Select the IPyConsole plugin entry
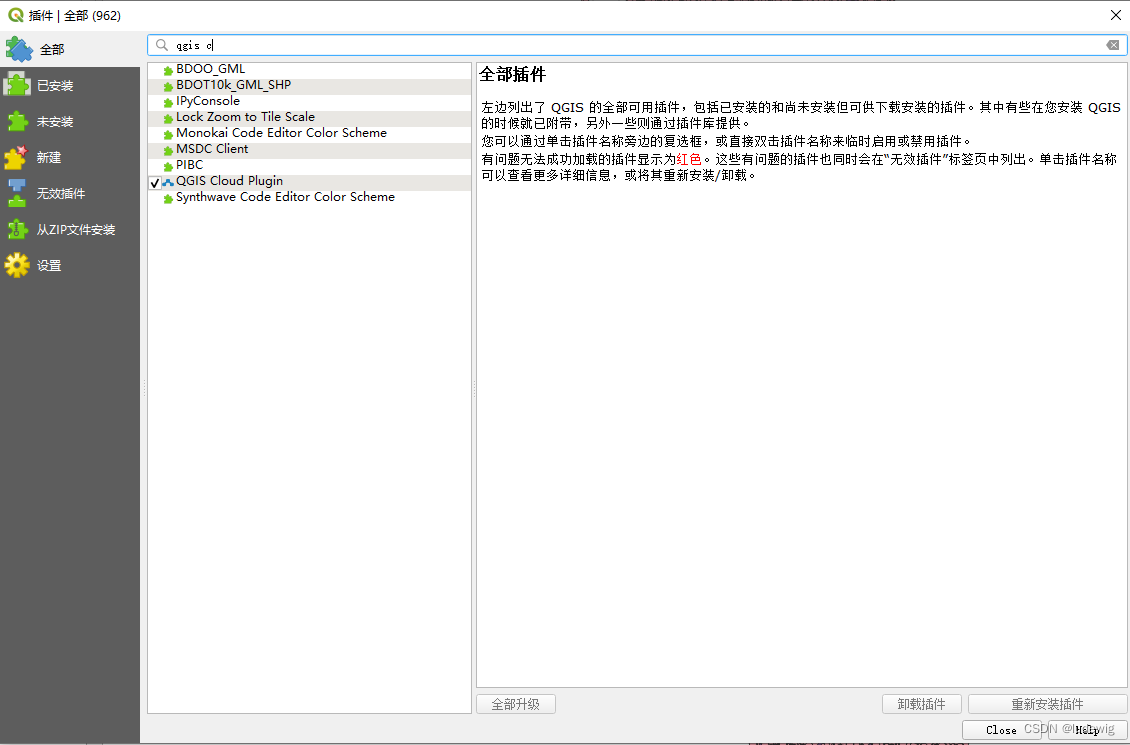The height and width of the screenshot is (745, 1130). coord(208,101)
